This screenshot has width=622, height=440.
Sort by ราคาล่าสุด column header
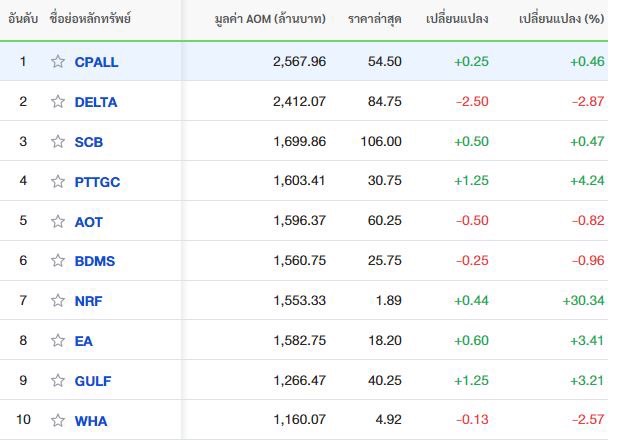pyautogui.click(x=374, y=19)
